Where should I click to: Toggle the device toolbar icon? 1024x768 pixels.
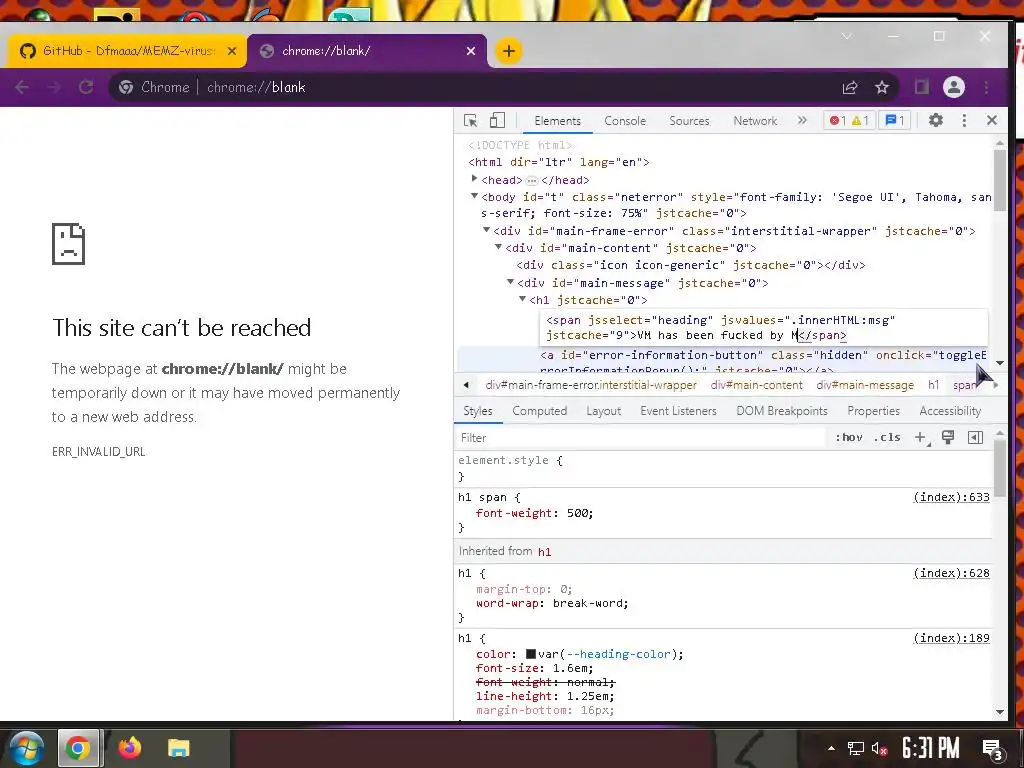pos(497,120)
